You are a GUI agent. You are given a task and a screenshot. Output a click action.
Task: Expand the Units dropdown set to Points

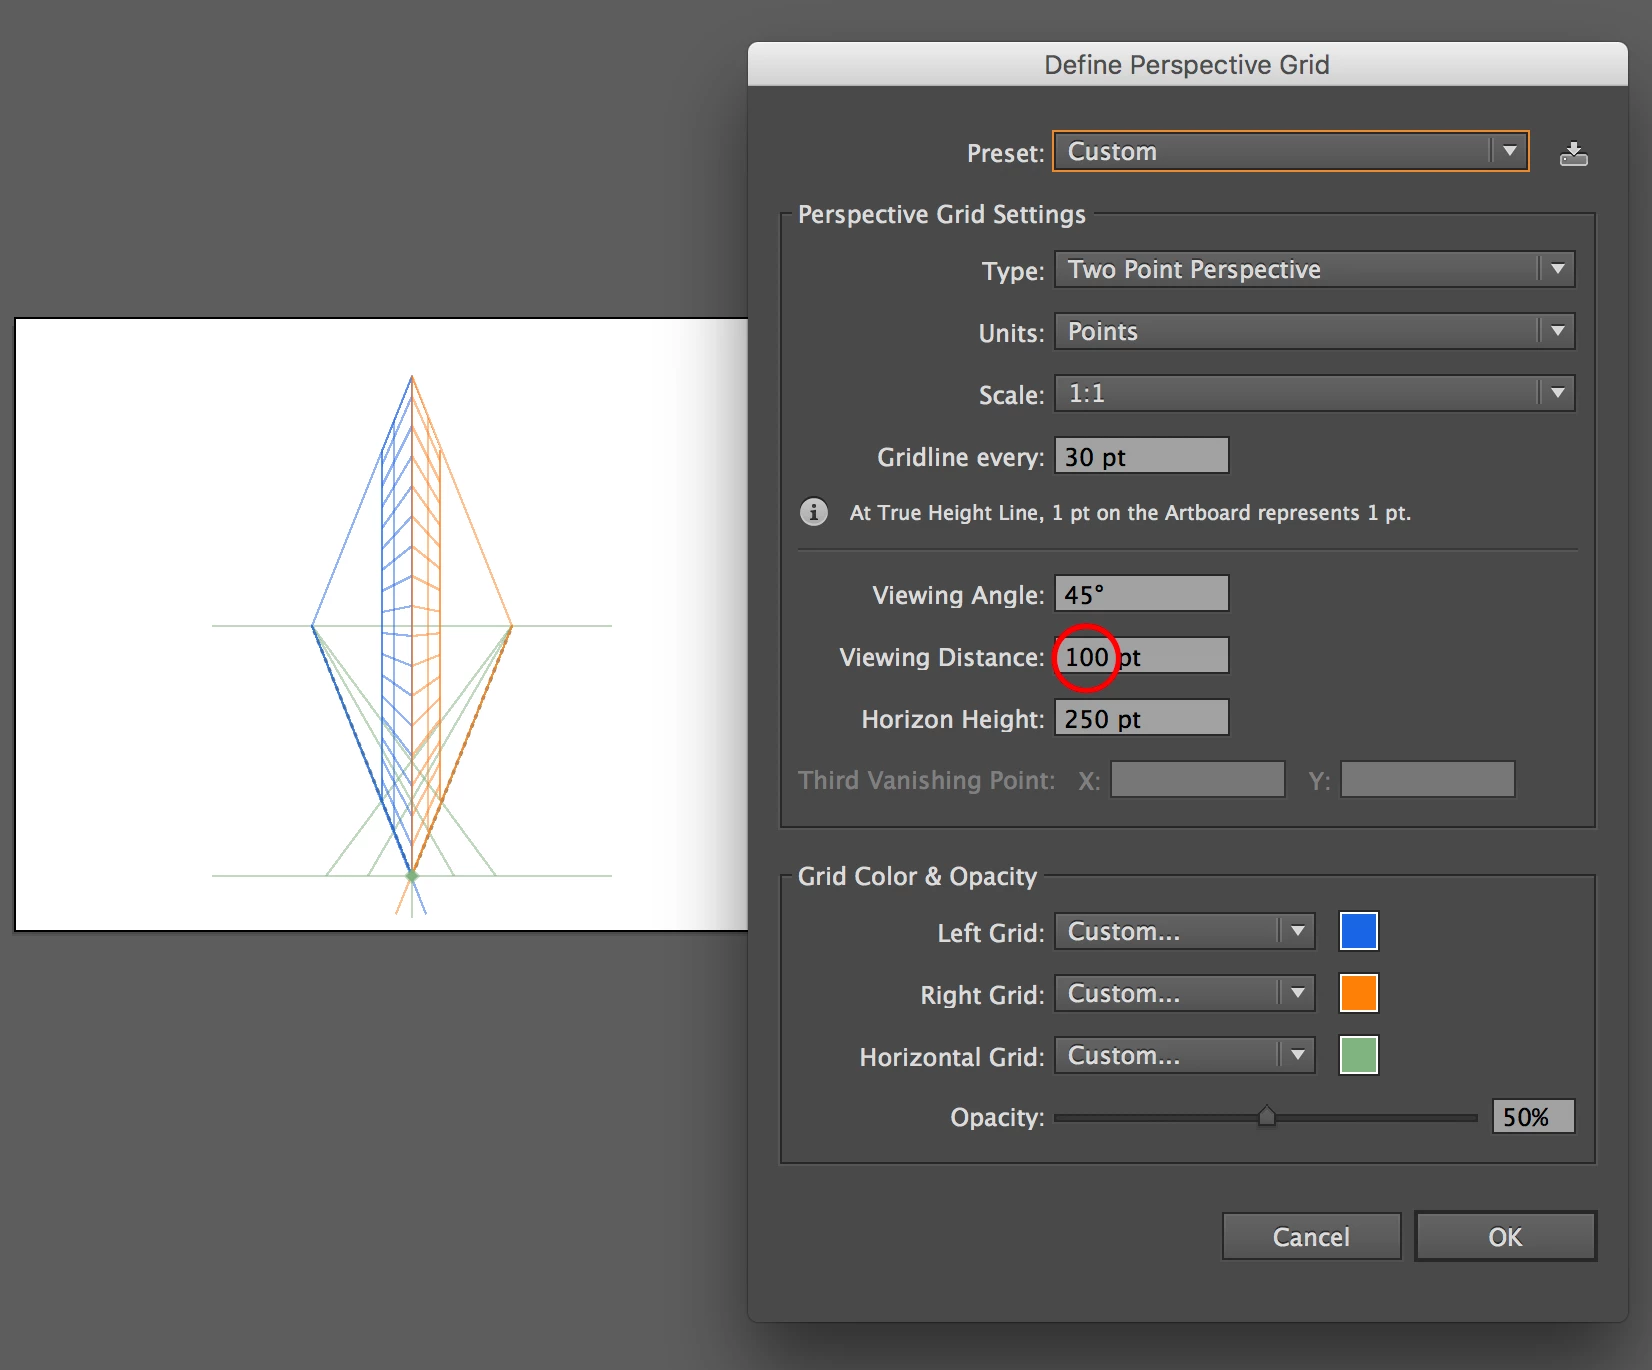1314,331
